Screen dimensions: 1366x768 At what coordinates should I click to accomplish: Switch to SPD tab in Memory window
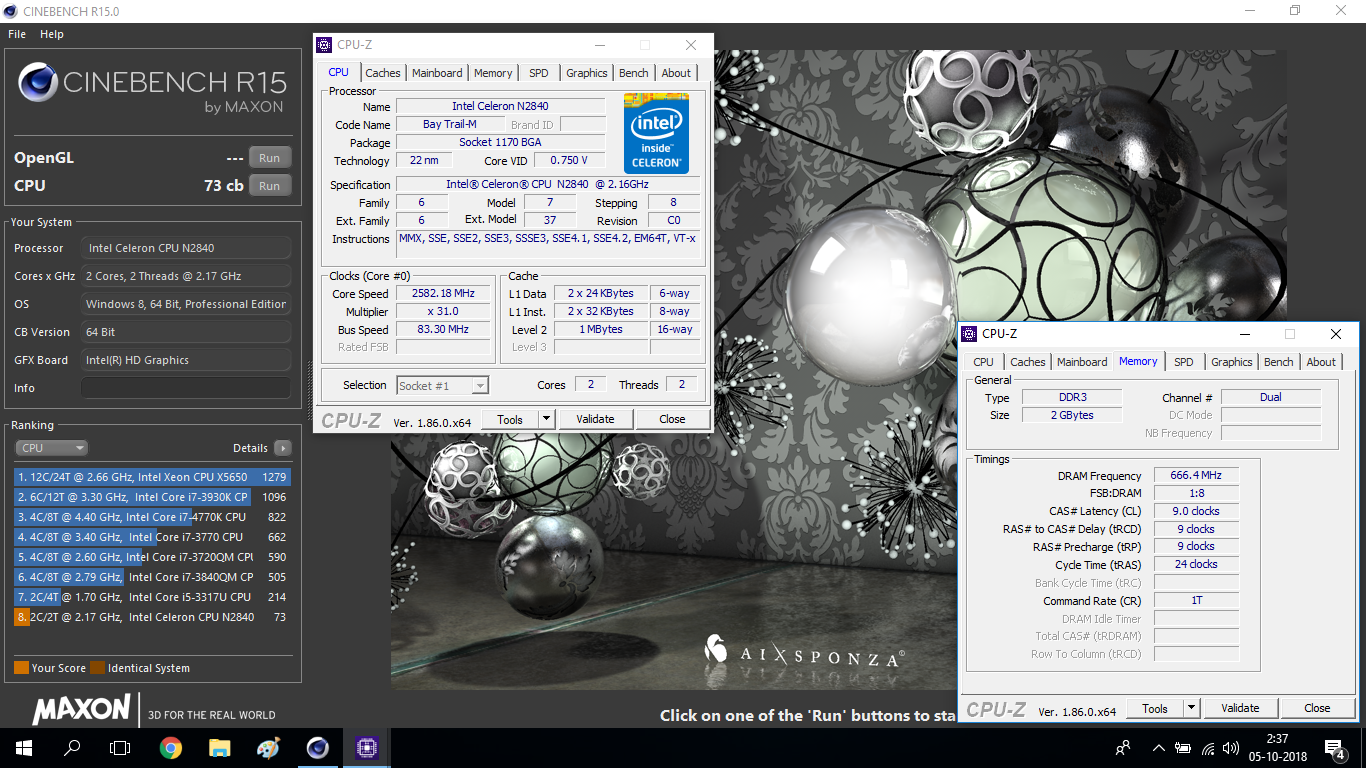(x=1184, y=362)
